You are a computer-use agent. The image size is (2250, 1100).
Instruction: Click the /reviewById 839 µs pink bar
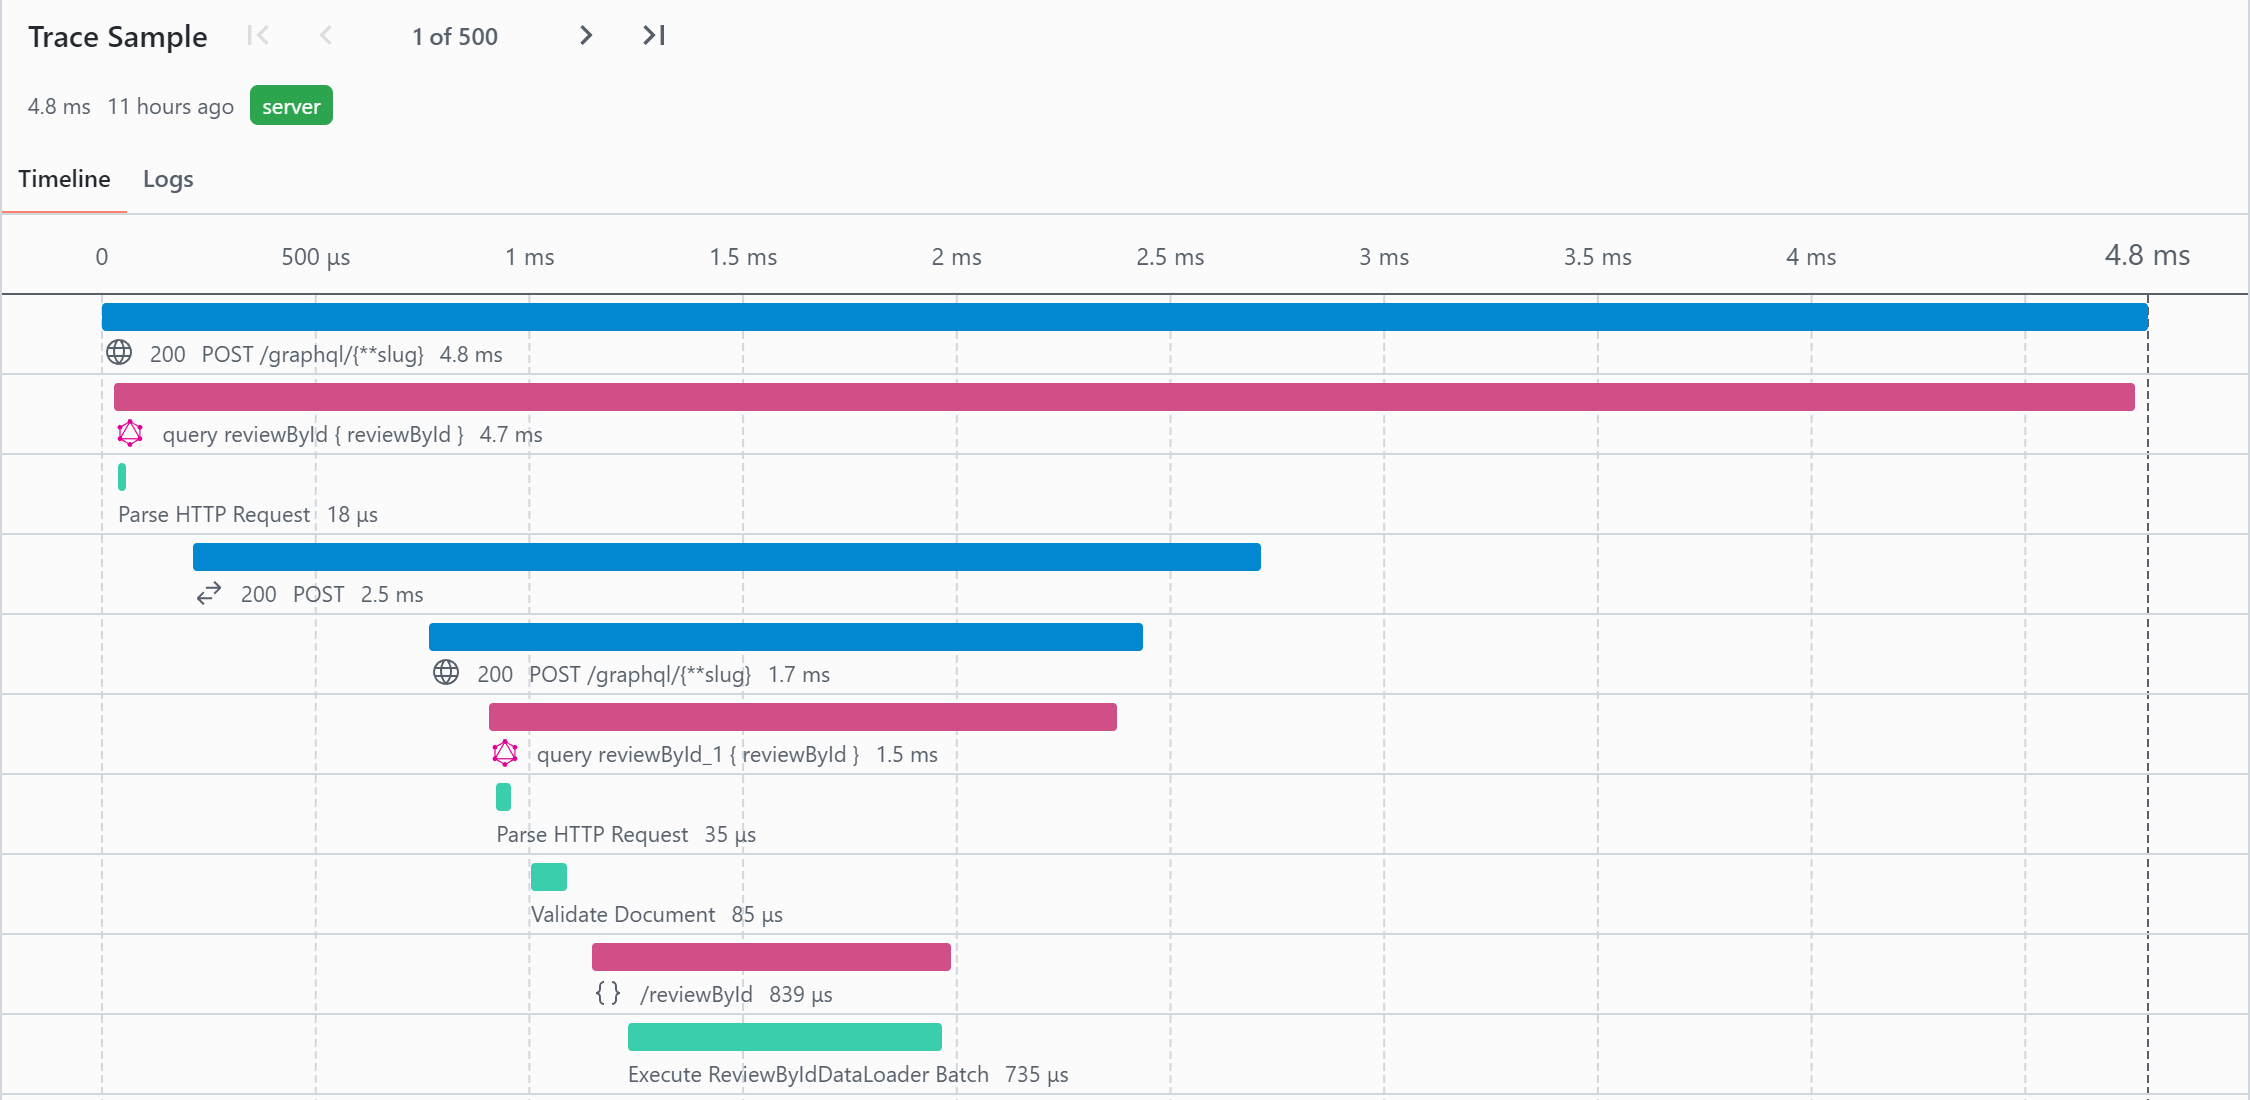770,957
